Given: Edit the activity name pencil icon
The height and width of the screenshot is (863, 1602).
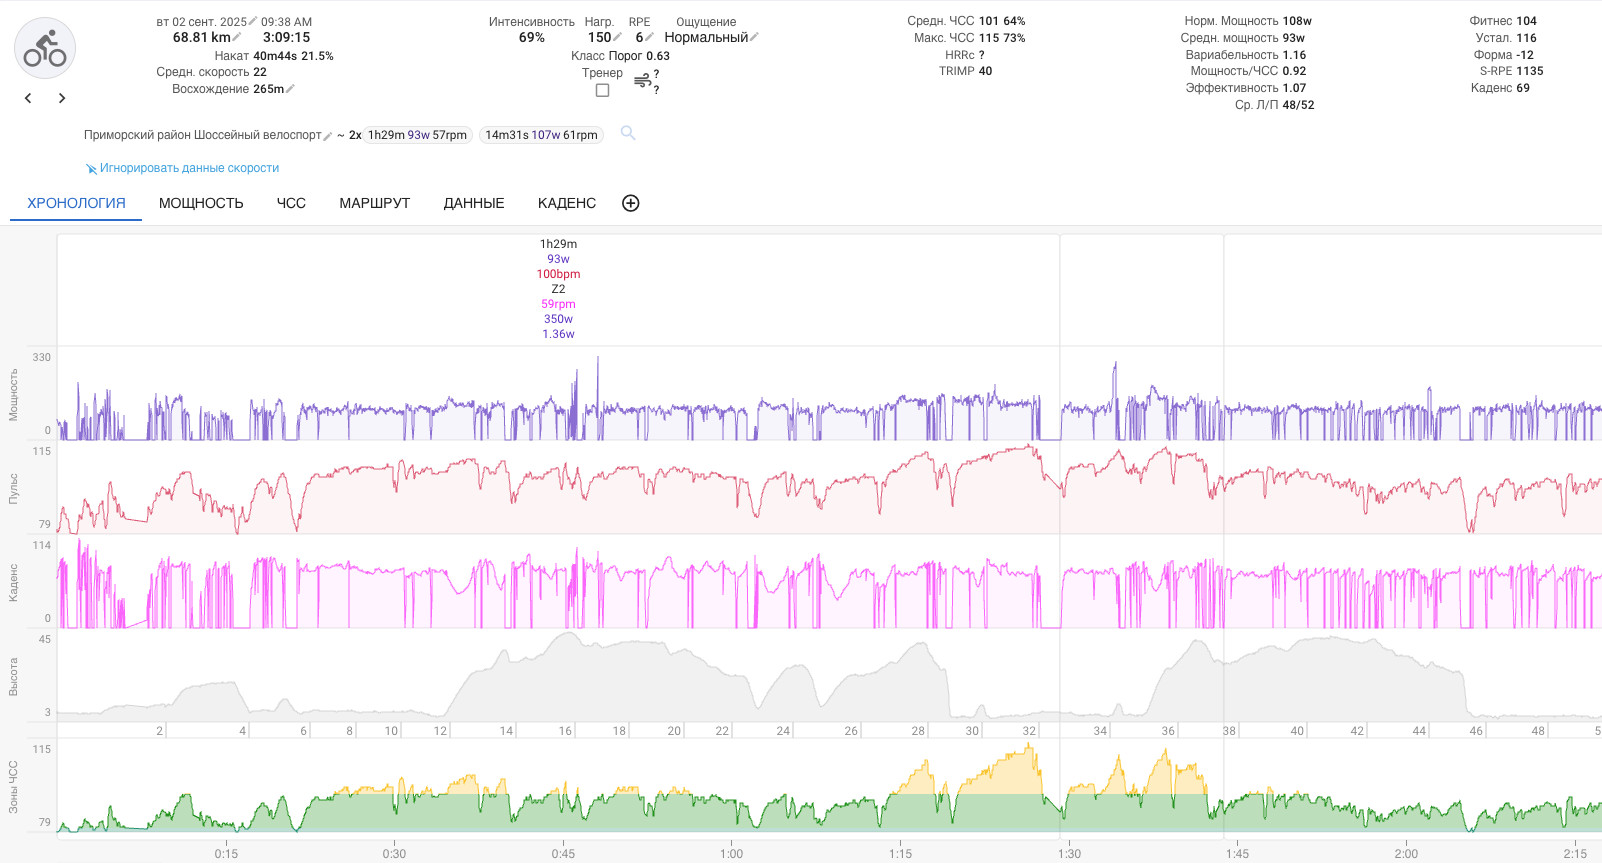Looking at the screenshot, I should click(x=328, y=136).
